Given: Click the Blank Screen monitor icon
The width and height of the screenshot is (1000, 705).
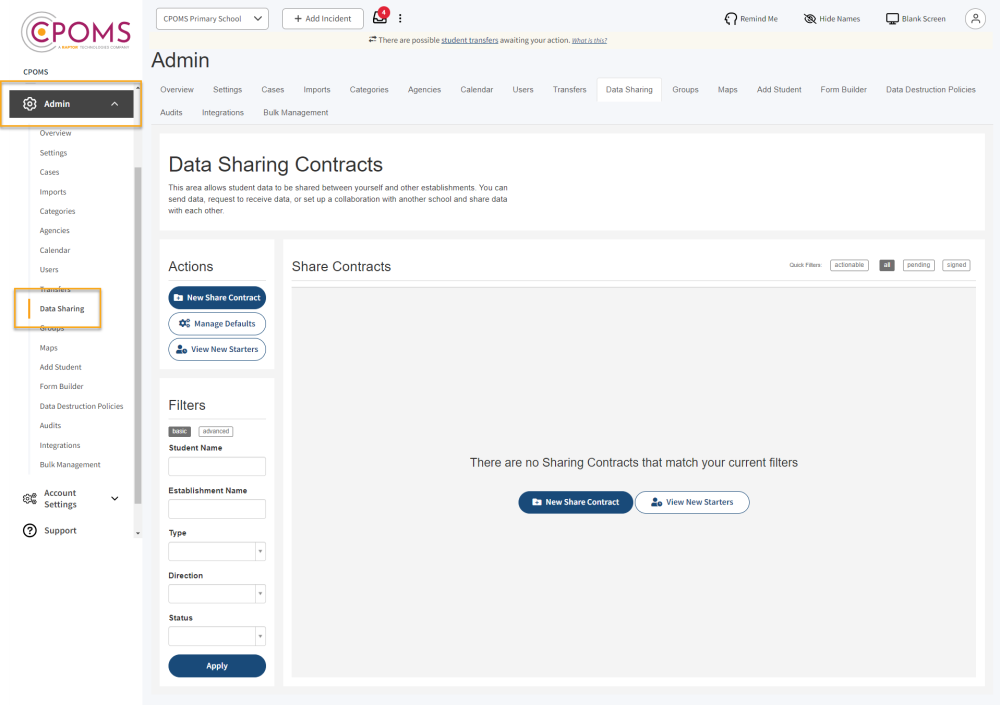Looking at the screenshot, I should [x=892, y=19].
